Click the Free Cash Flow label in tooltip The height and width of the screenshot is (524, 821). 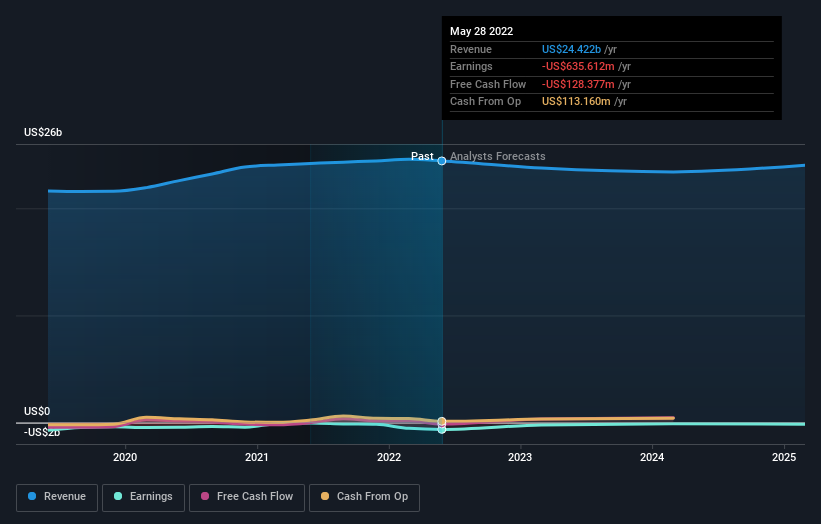488,84
